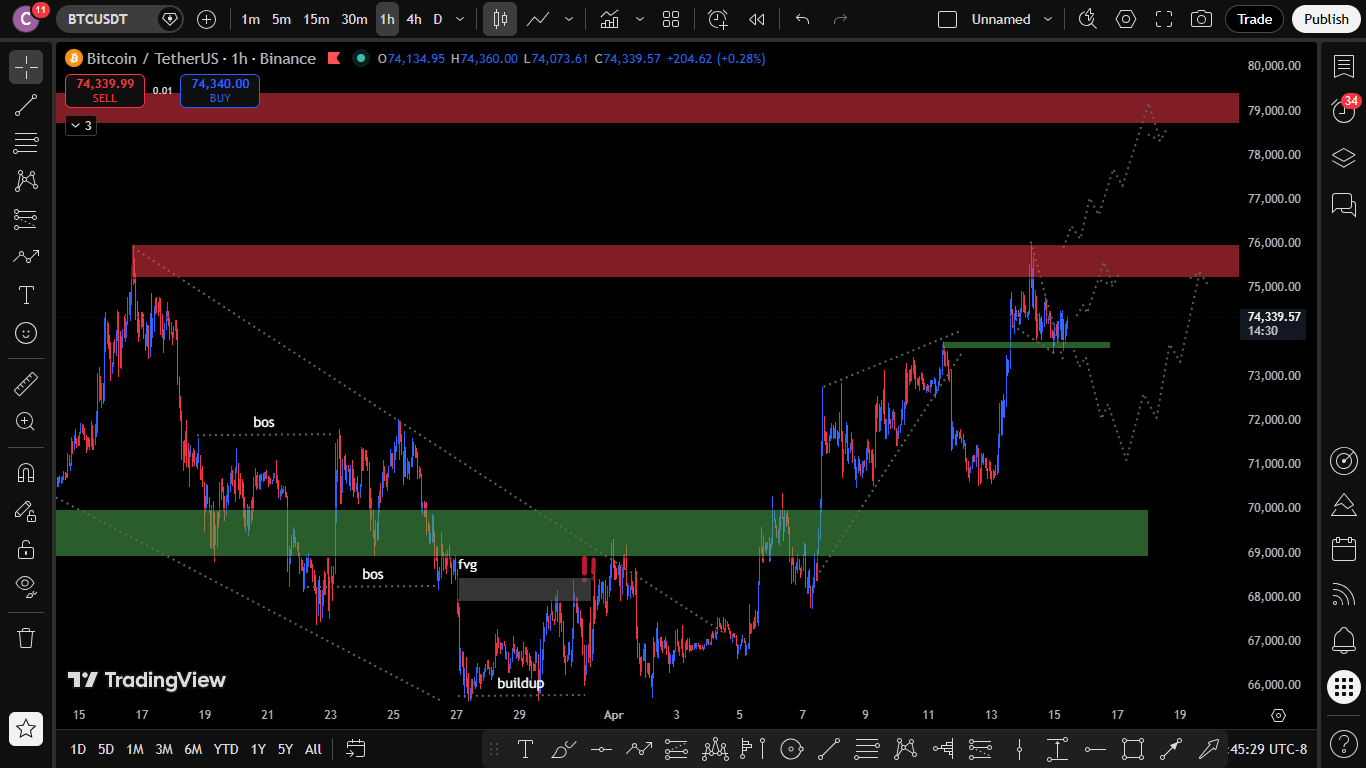This screenshot has height=768, width=1366.
Task: Open forecasting and measurement tools
Action: [x=26, y=219]
